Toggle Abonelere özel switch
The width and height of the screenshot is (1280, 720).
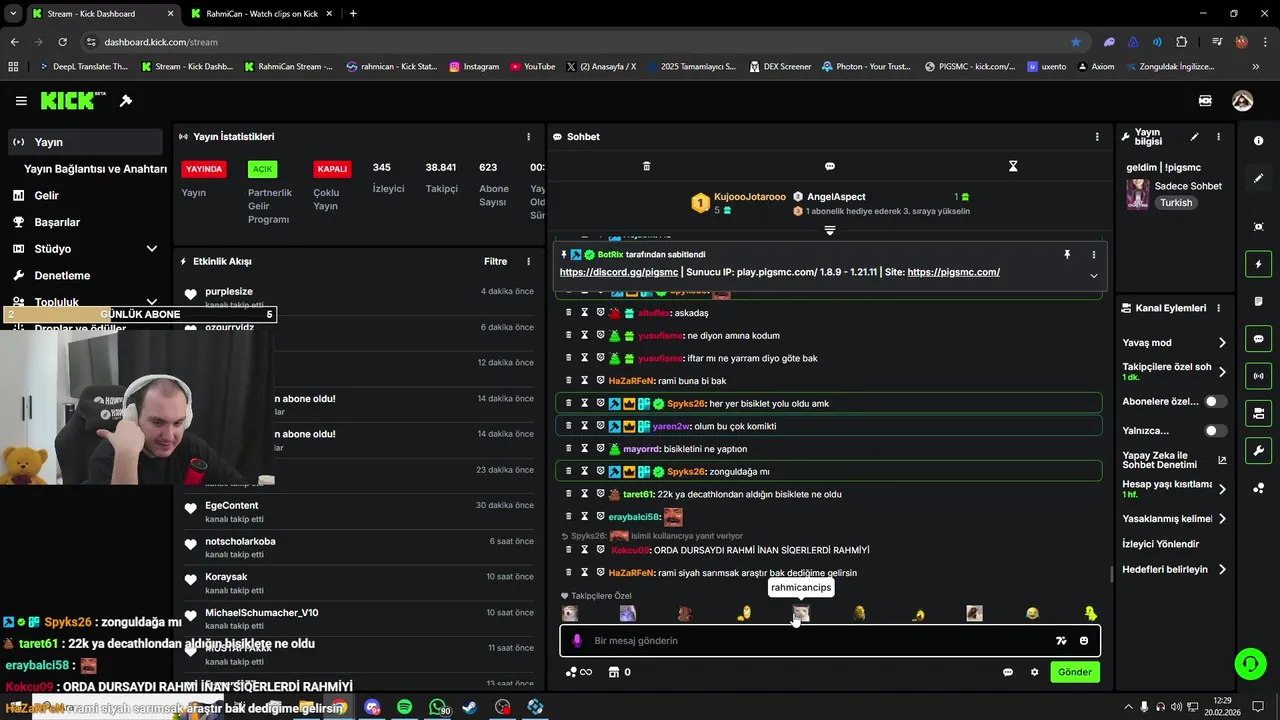[1215, 401]
